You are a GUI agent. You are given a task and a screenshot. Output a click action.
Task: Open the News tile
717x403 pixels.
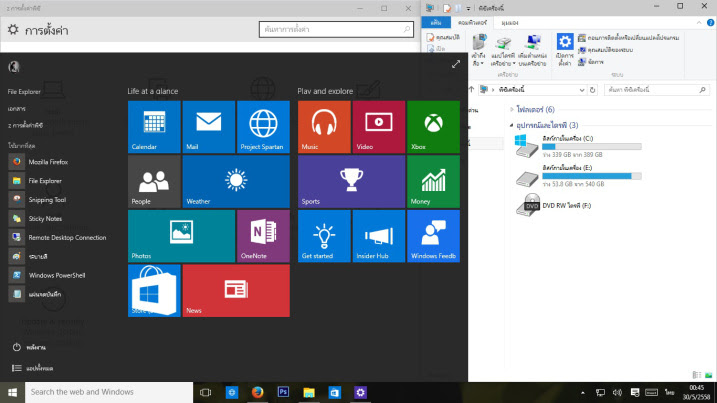pyautogui.click(x=236, y=290)
